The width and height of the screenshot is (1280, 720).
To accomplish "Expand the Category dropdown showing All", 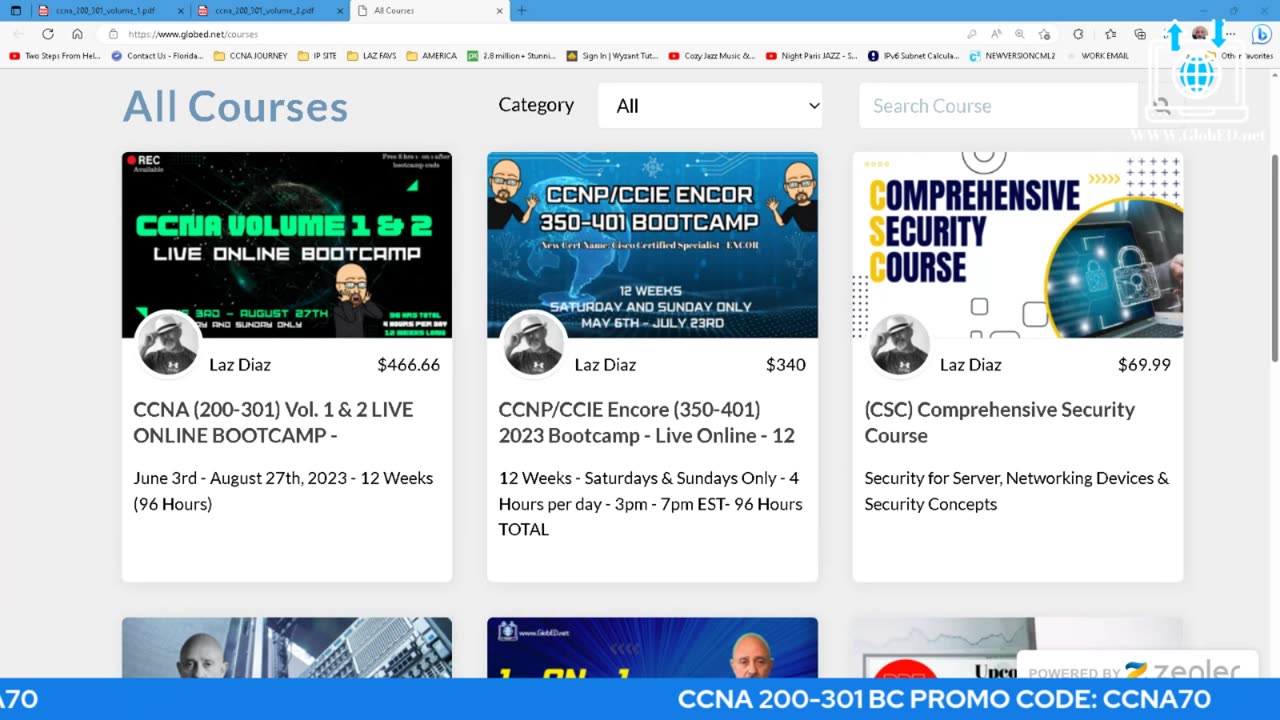I will coord(710,105).
